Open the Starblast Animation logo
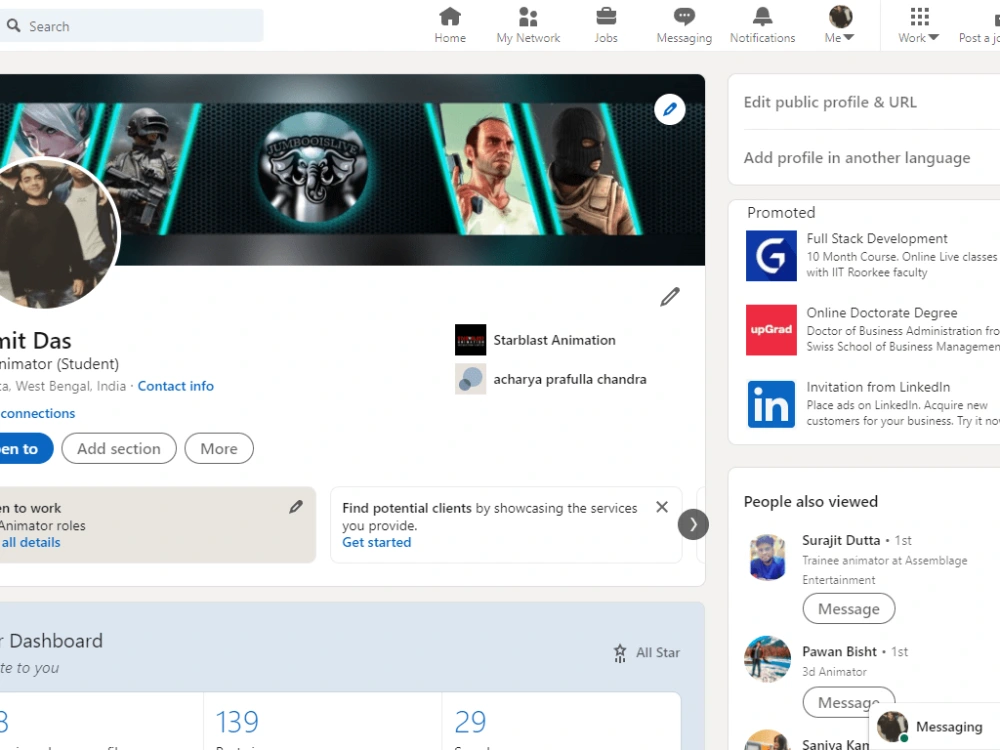The image size is (1000, 750). 470,340
